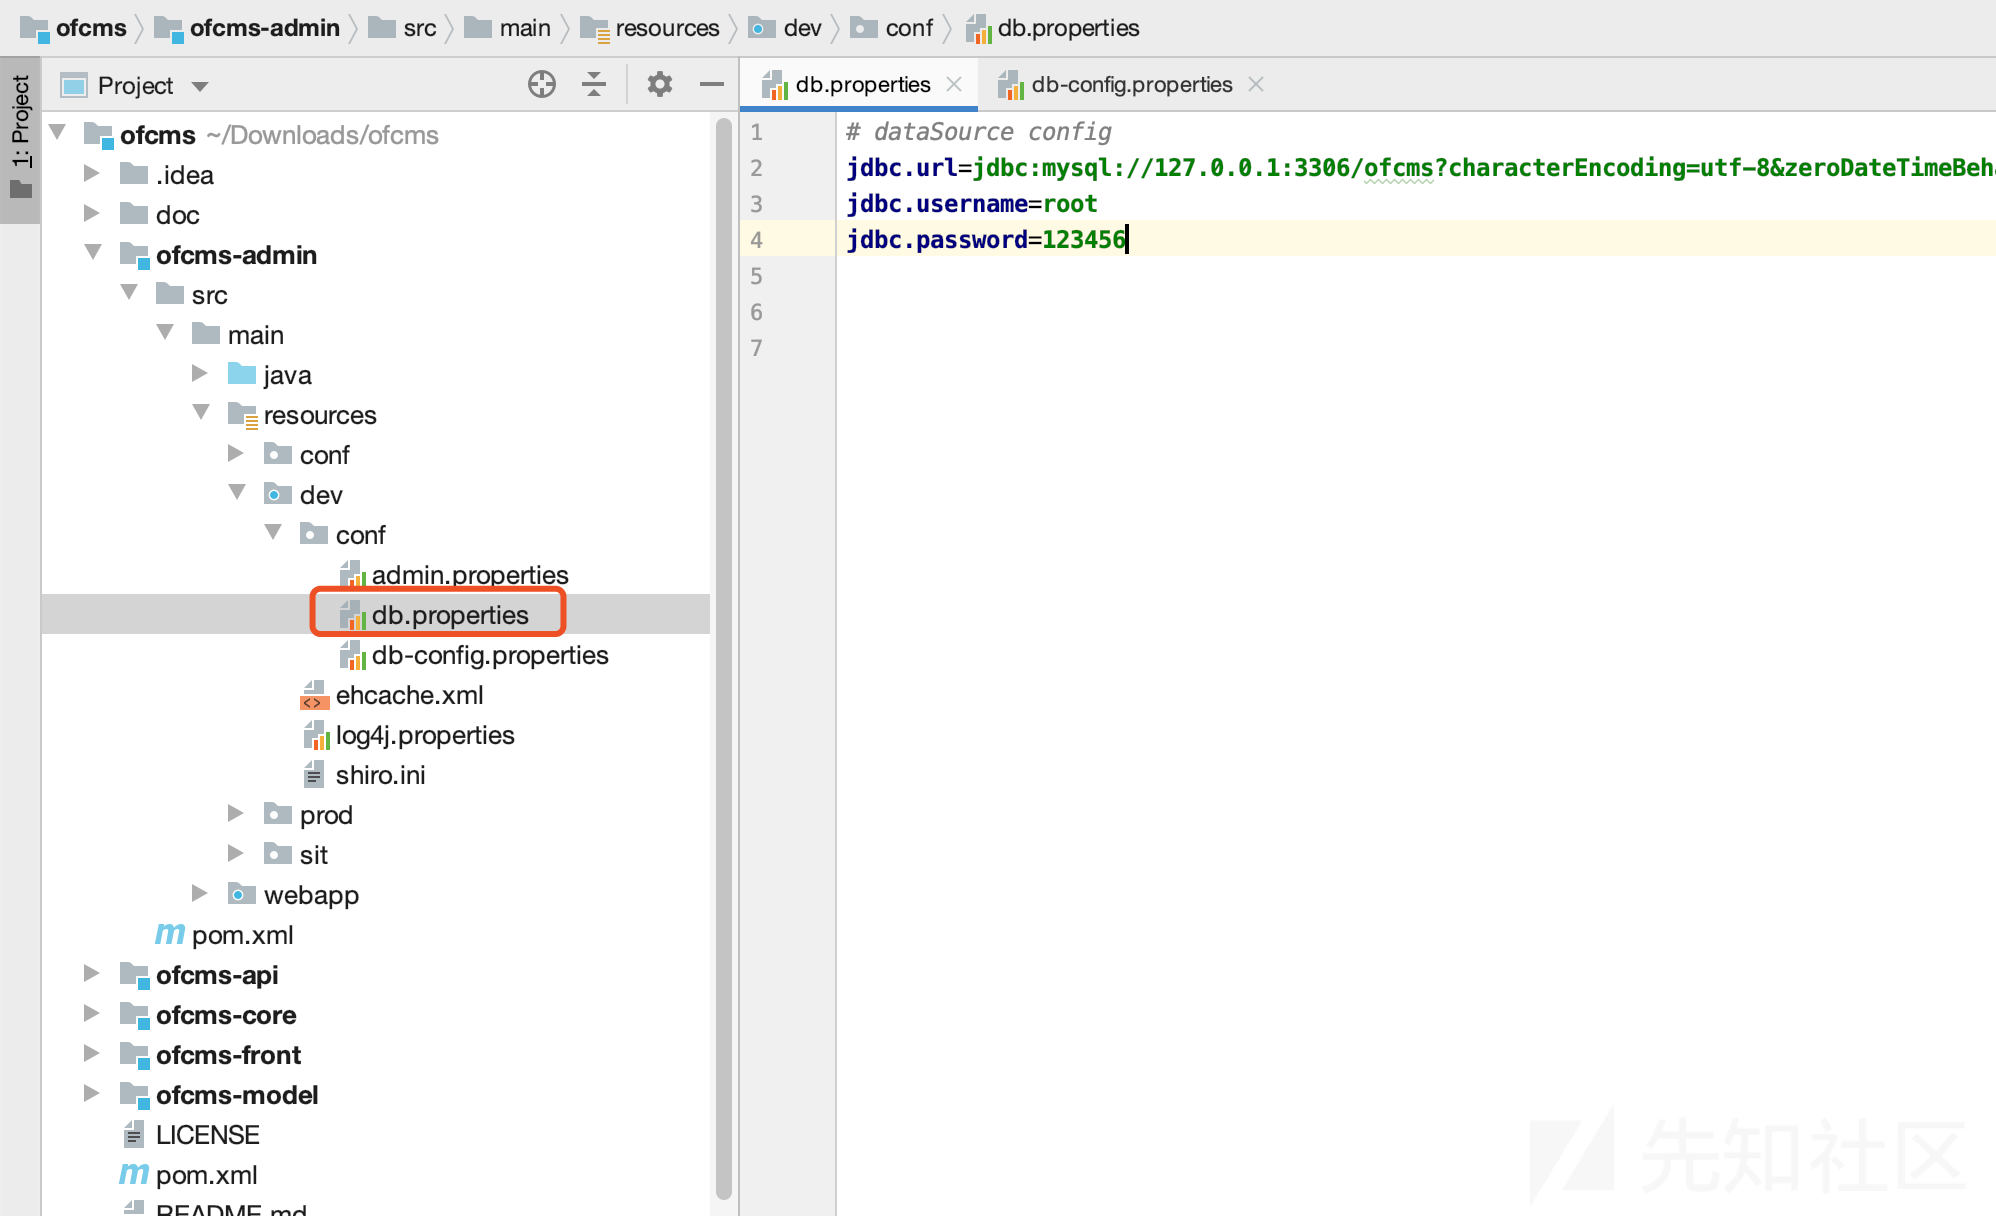Click the ofcms-front module folder icon
Image resolution: width=1996 pixels, height=1216 pixels.
point(135,1055)
